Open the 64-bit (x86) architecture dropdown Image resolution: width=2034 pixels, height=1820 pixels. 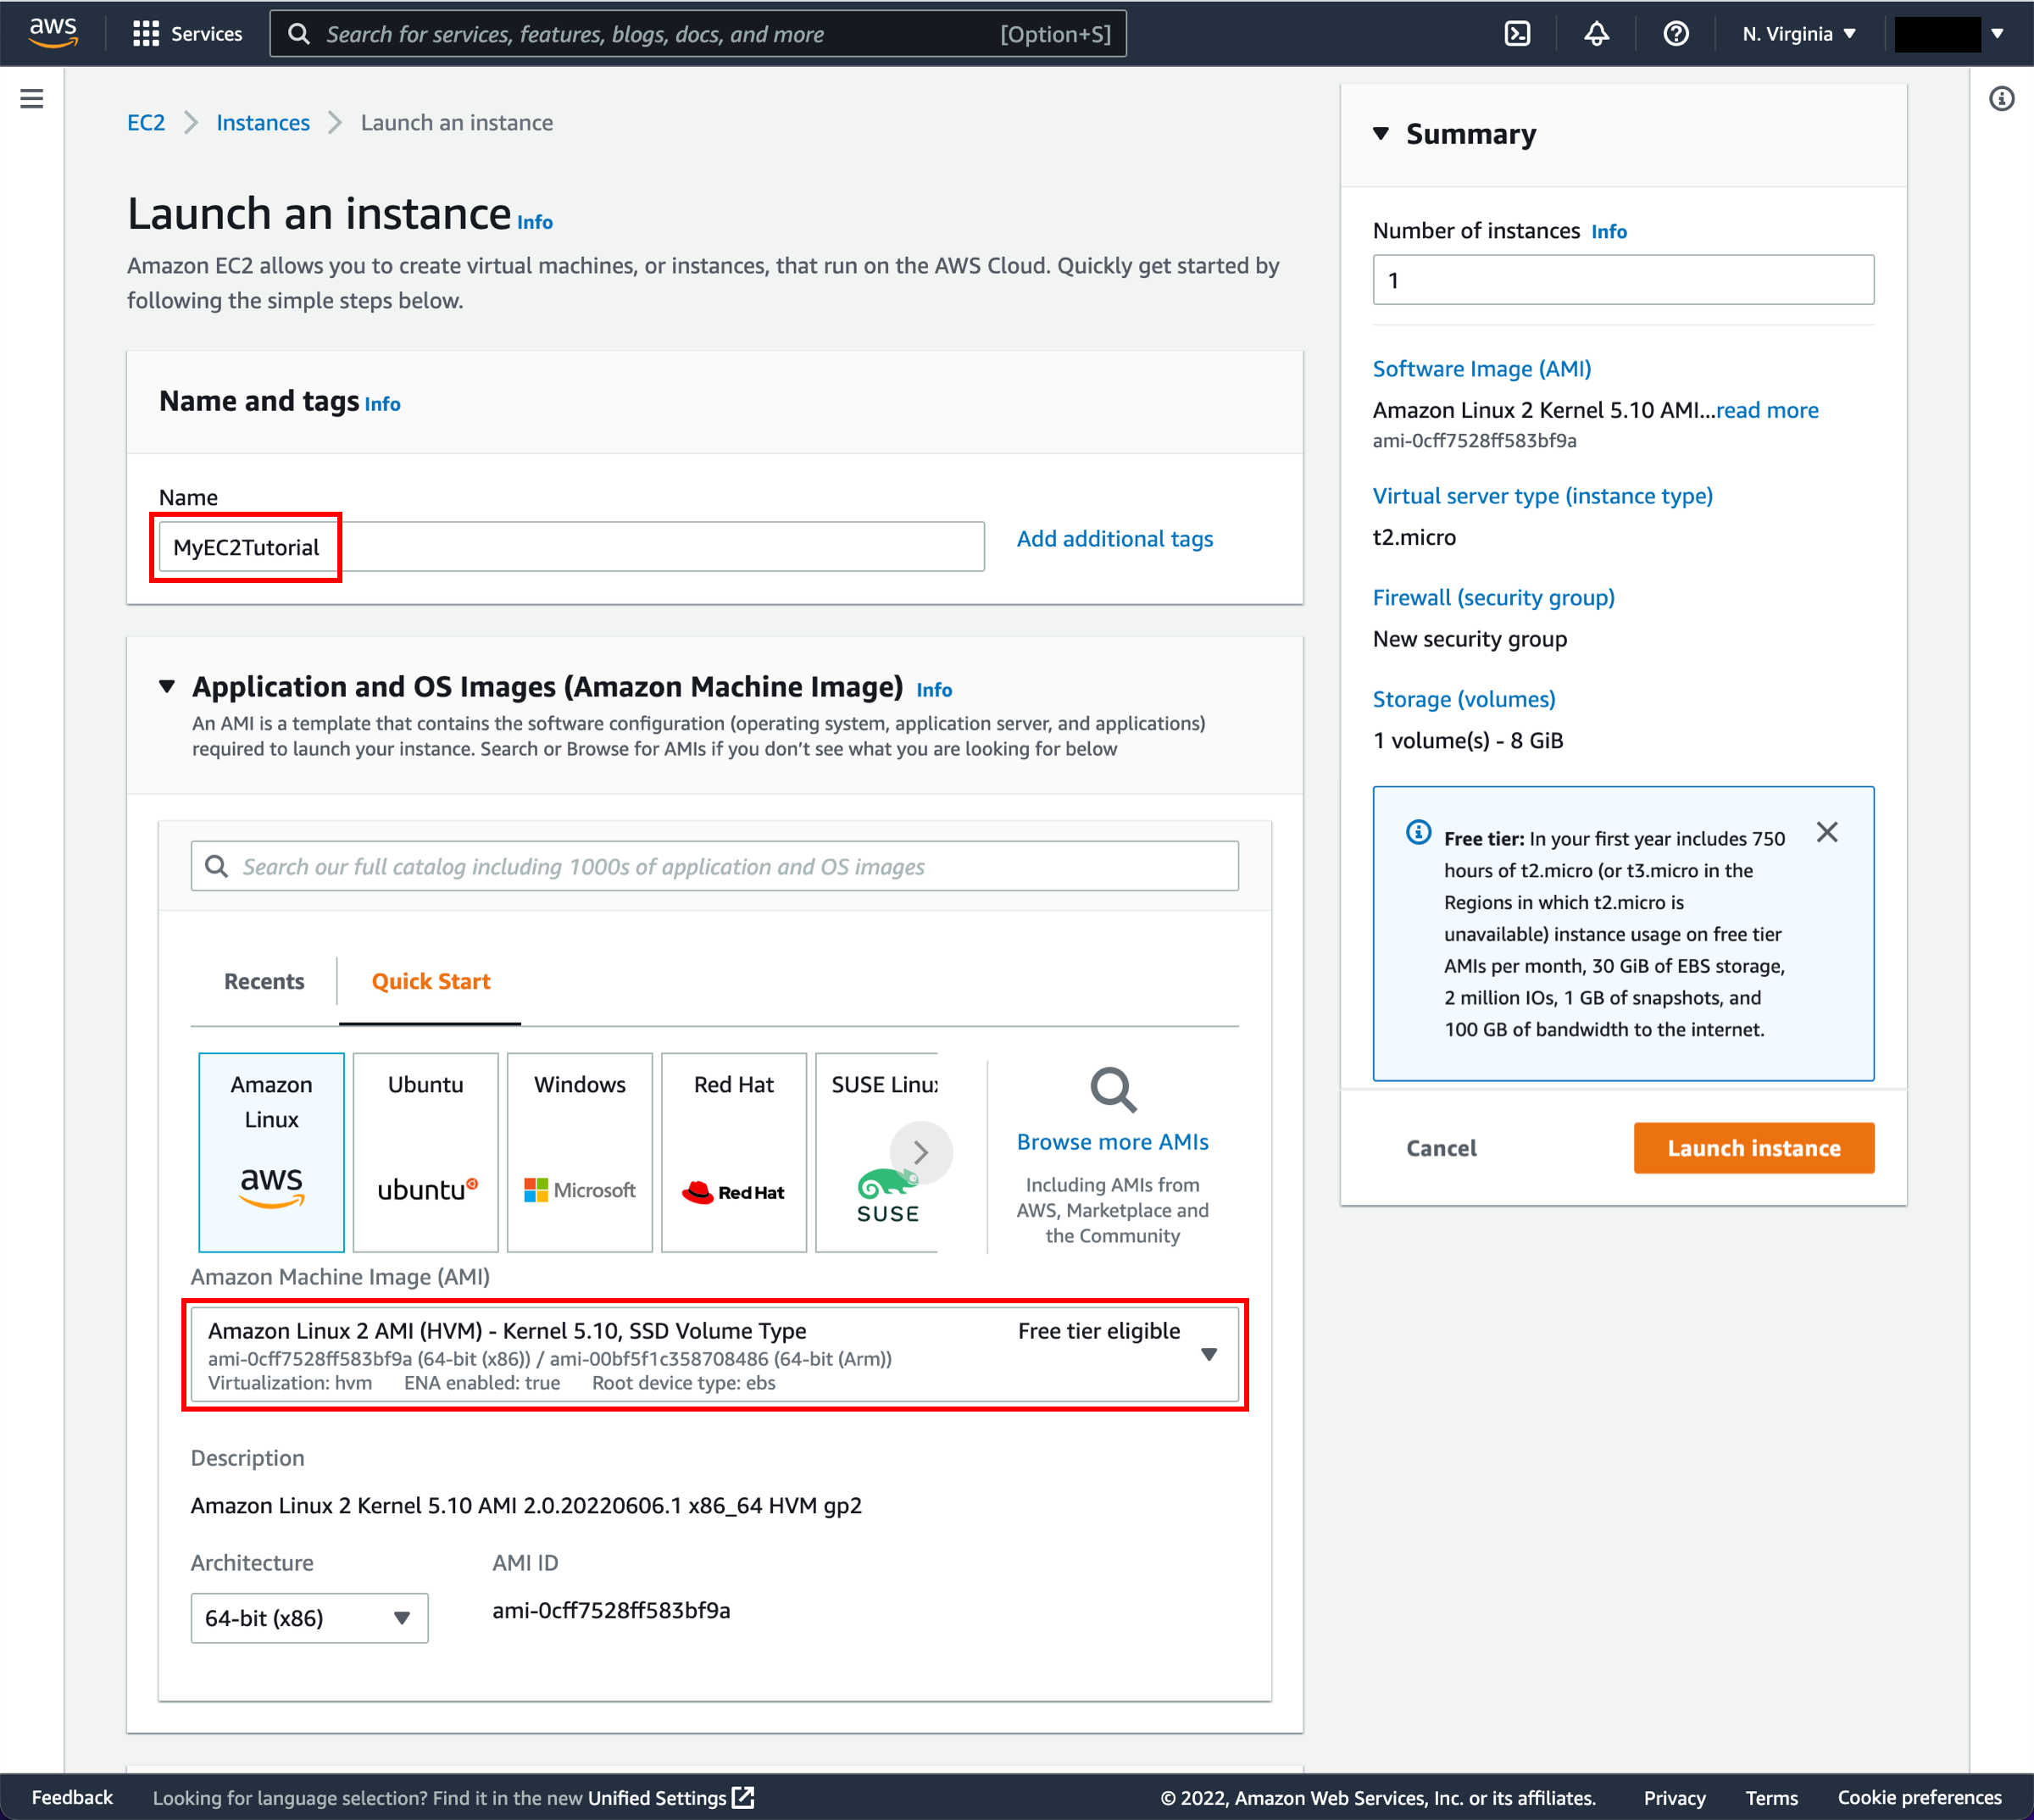click(x=309, y=1617)
